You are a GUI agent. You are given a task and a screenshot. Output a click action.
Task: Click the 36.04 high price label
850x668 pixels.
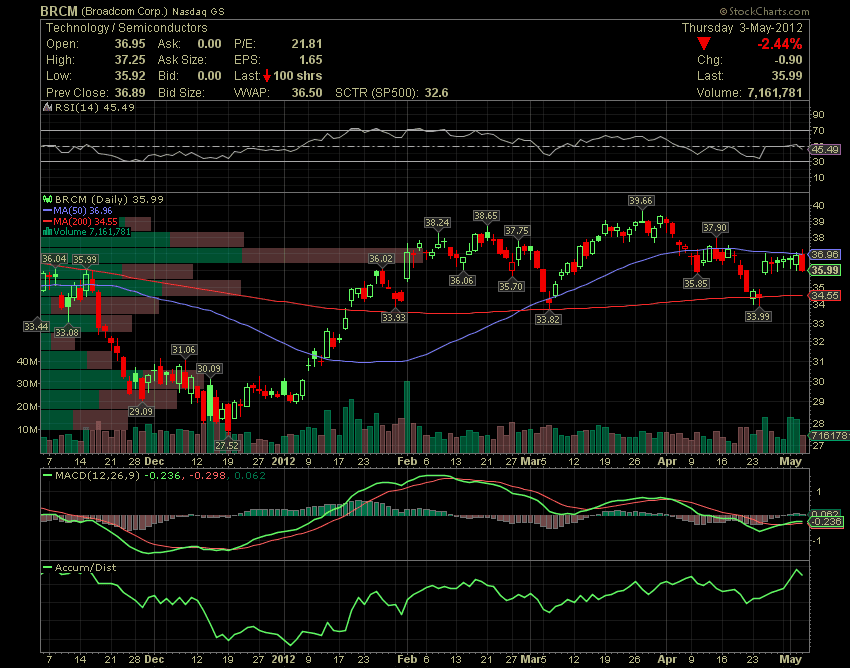pyautogui.click(x=54, y=259)
